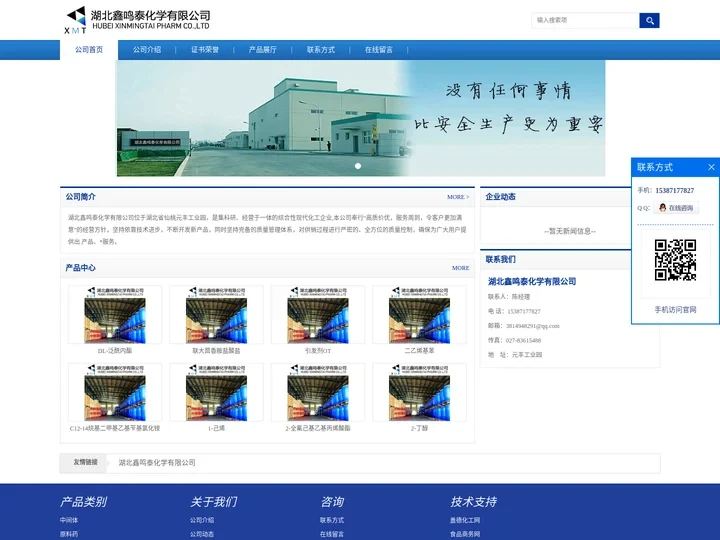Open footer link 原料药
The height and width of the screenshot is (540, 720).
[69, 534]
